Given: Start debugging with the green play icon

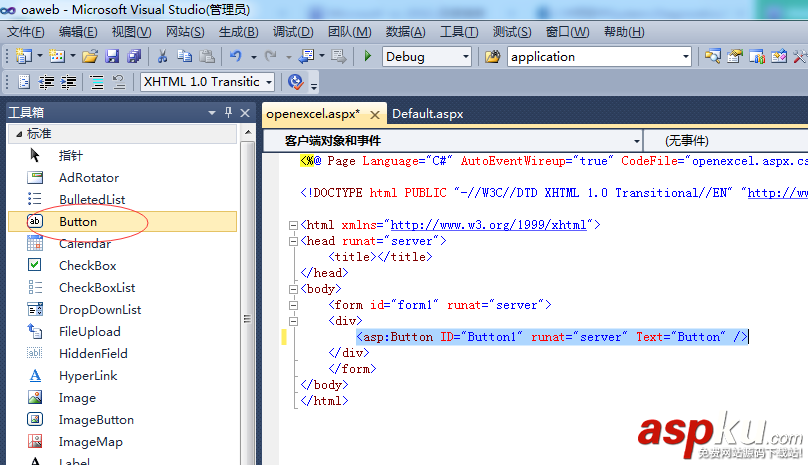Looking at the screenshot, I should [x=367, y=56].
